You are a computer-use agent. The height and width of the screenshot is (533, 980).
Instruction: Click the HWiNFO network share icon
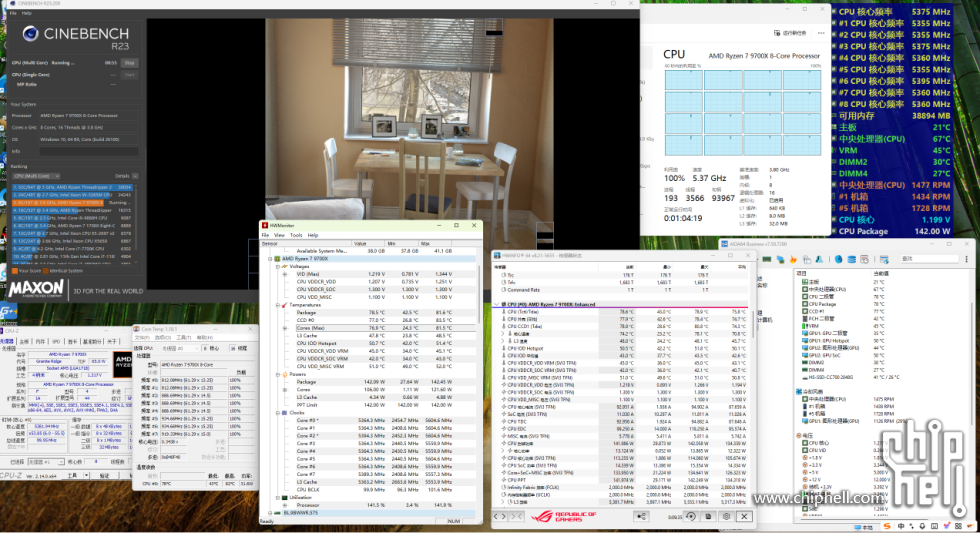[641, 517]
